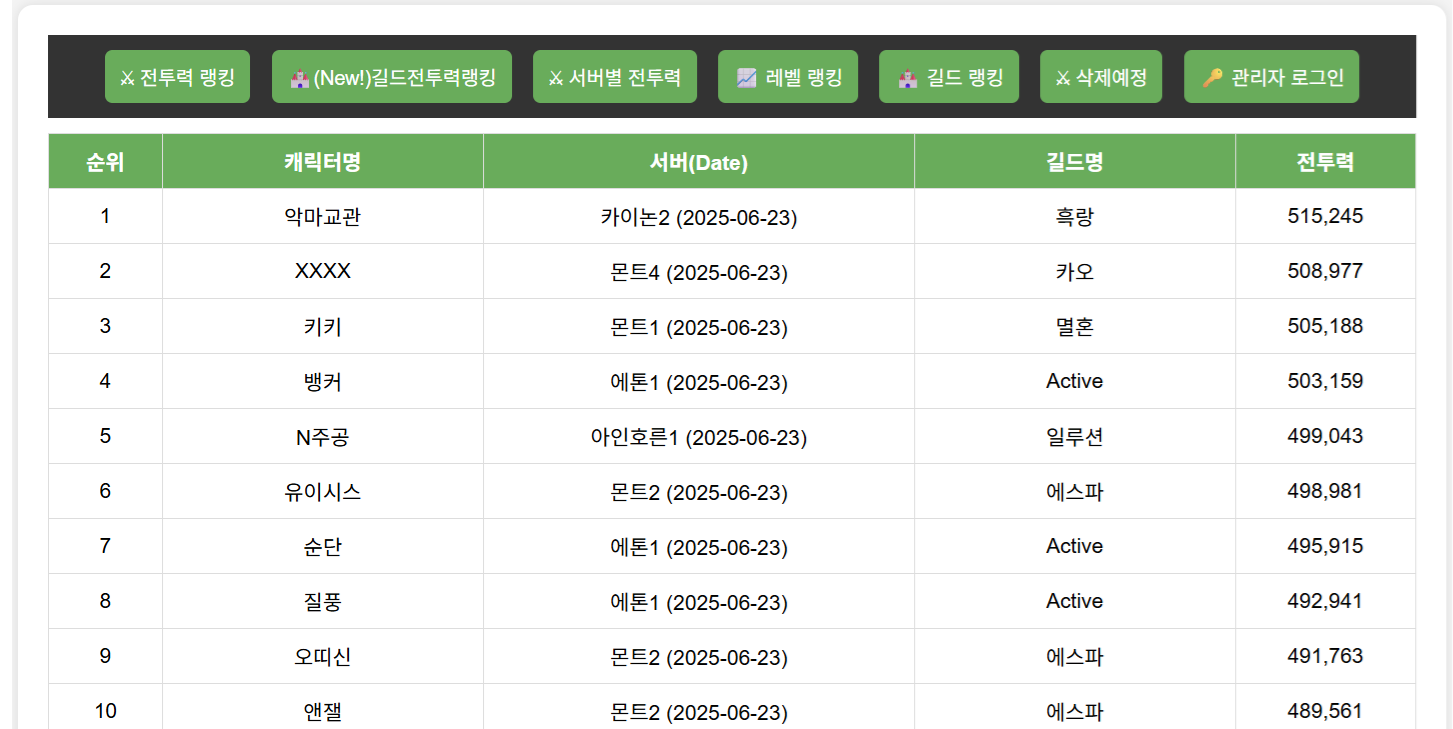The image size is (1453, 729).
Task: Select the 서버(Date) column header
Action: tap(698, 162)
